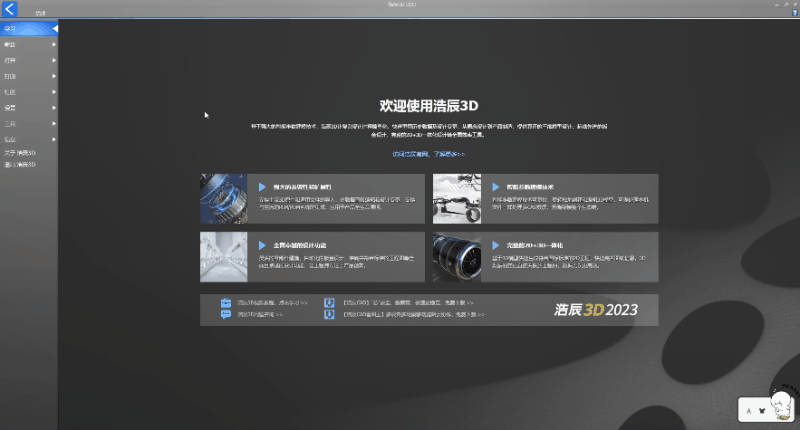Expand the 新建 submenu arrow
Viewport: 800px width, 430px height.
[x=54, y=44]
